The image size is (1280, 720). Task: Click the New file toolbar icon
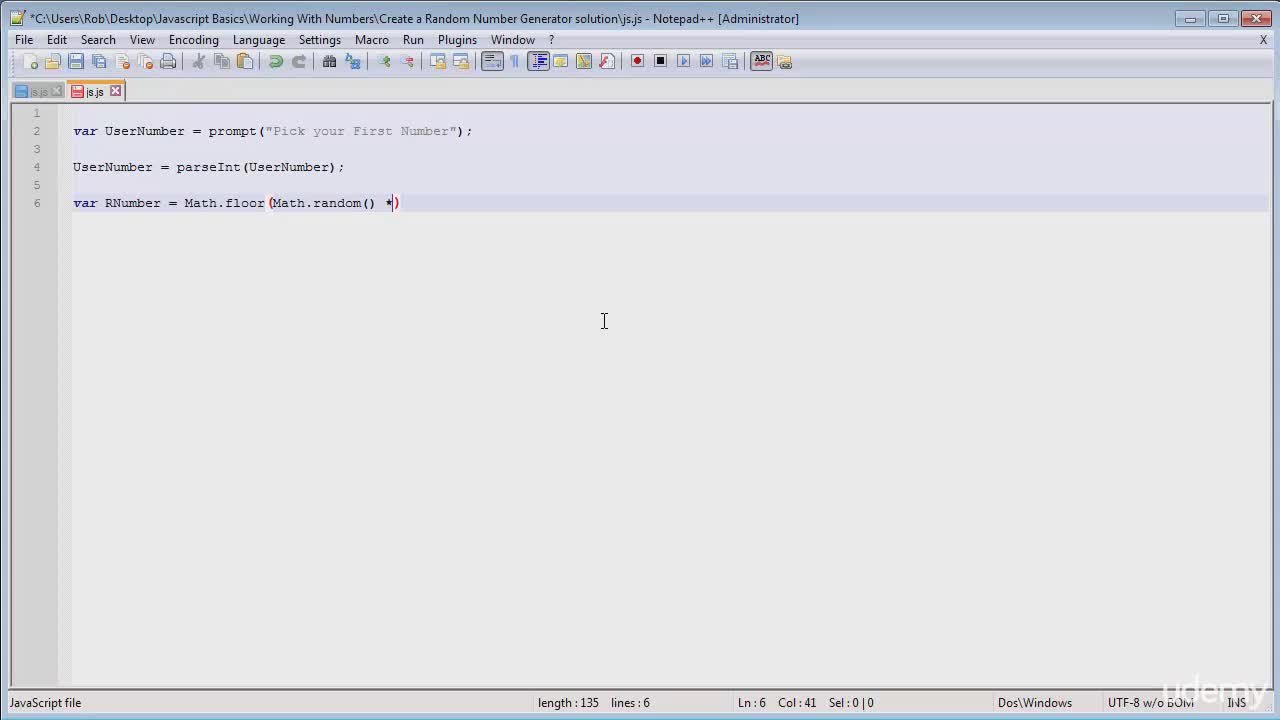[x=30, y=62]
